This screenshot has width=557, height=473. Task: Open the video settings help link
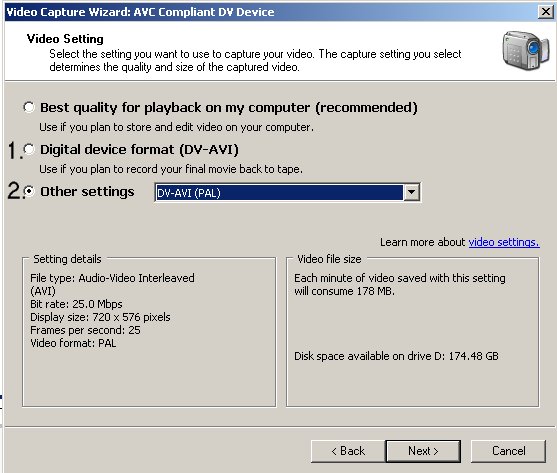click(x=504, y=242)
